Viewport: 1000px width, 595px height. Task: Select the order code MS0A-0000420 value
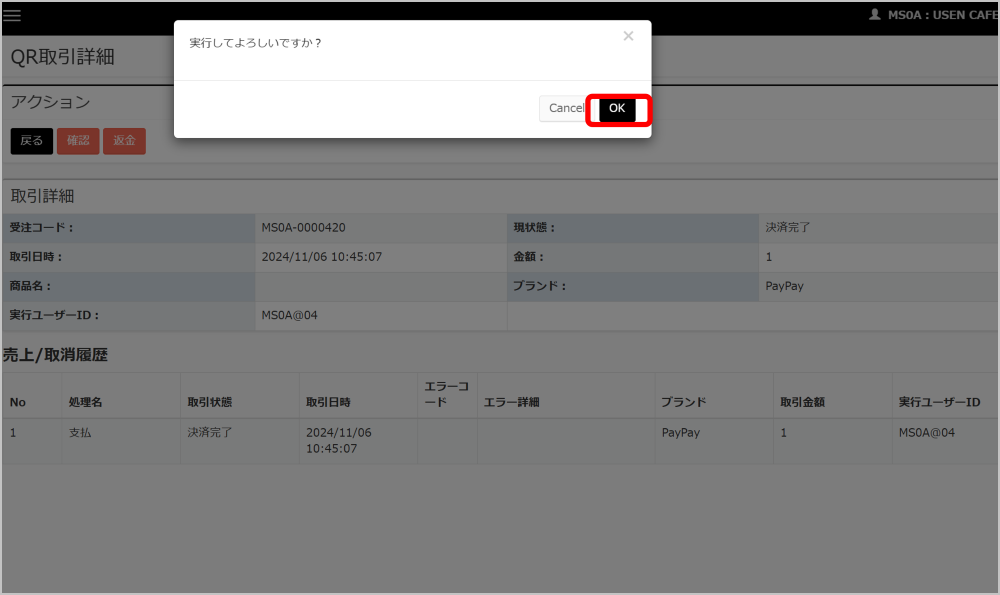click(x=303, y=228)
